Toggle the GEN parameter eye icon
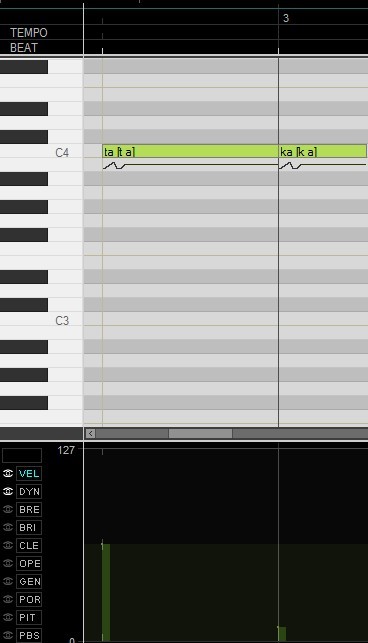Image resolution: width=368 pixels, height=643 pixels. coord(8,581)
